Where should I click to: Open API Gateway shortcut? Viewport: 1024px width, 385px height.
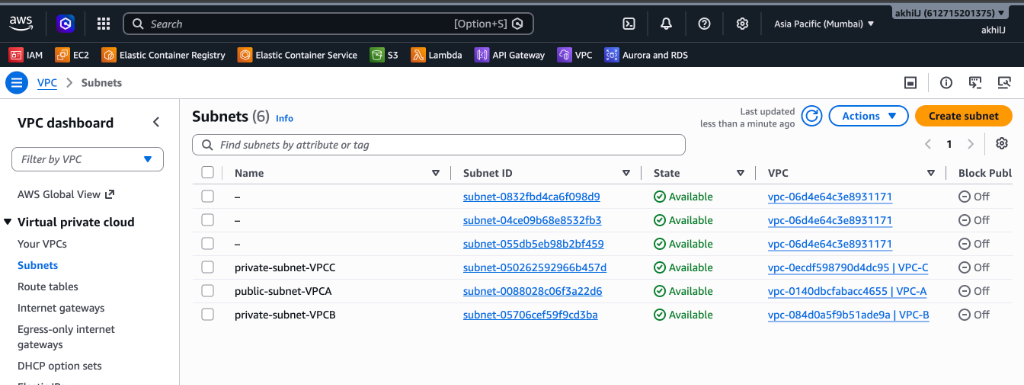click(510, 55)
